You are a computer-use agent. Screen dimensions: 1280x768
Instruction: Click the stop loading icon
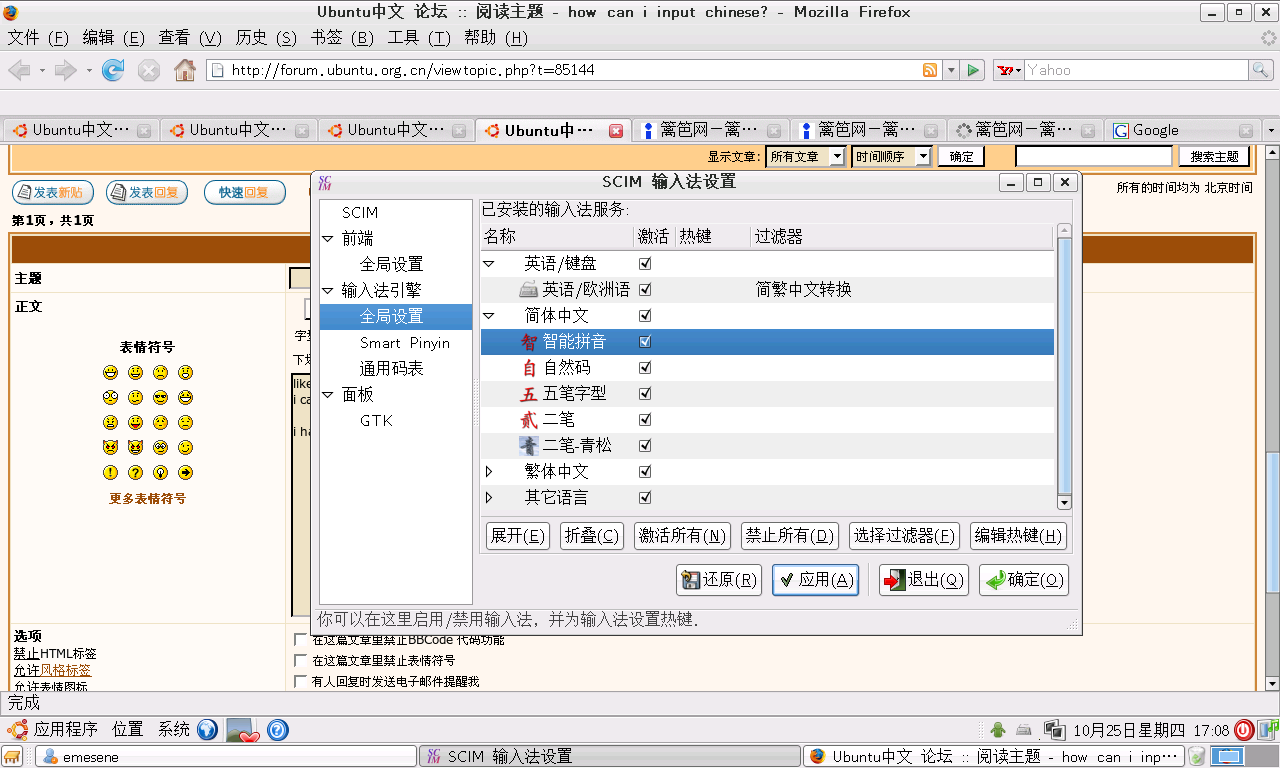point(149,70)
